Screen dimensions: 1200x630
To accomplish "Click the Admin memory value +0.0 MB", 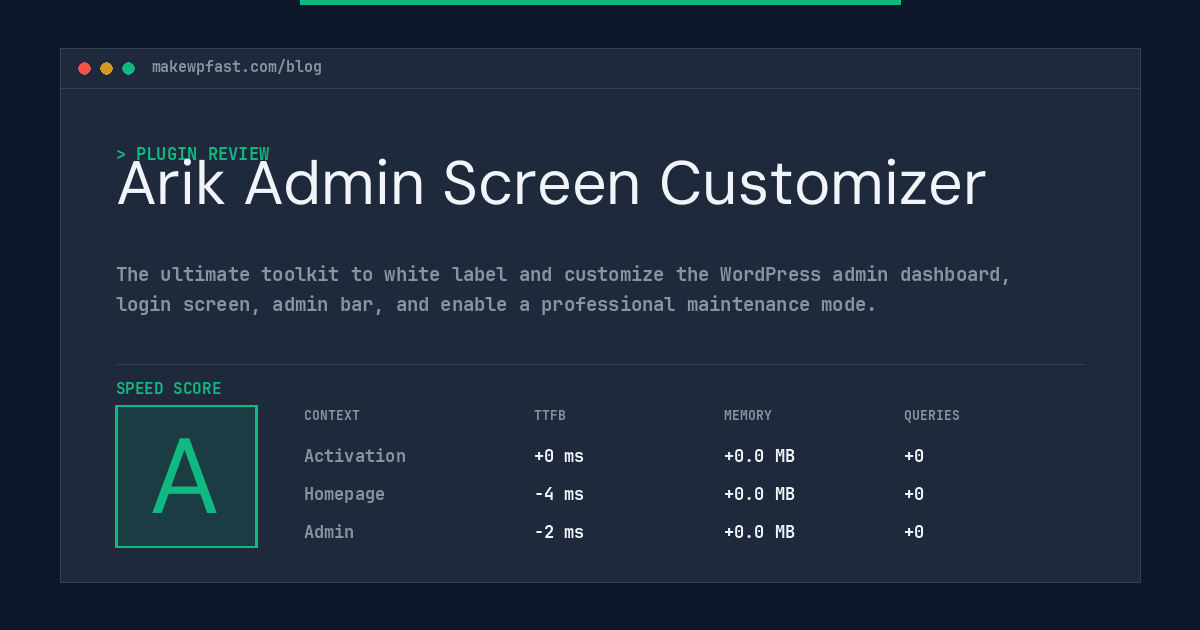I will point(759,532).
